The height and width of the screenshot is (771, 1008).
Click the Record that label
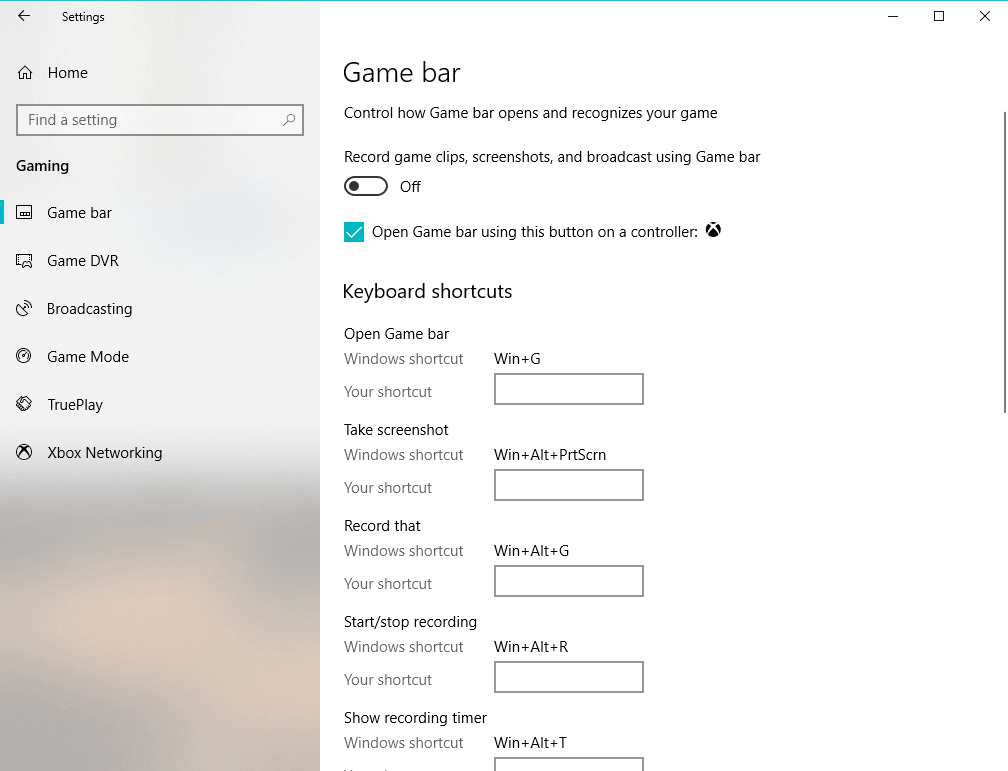(382, 526)
